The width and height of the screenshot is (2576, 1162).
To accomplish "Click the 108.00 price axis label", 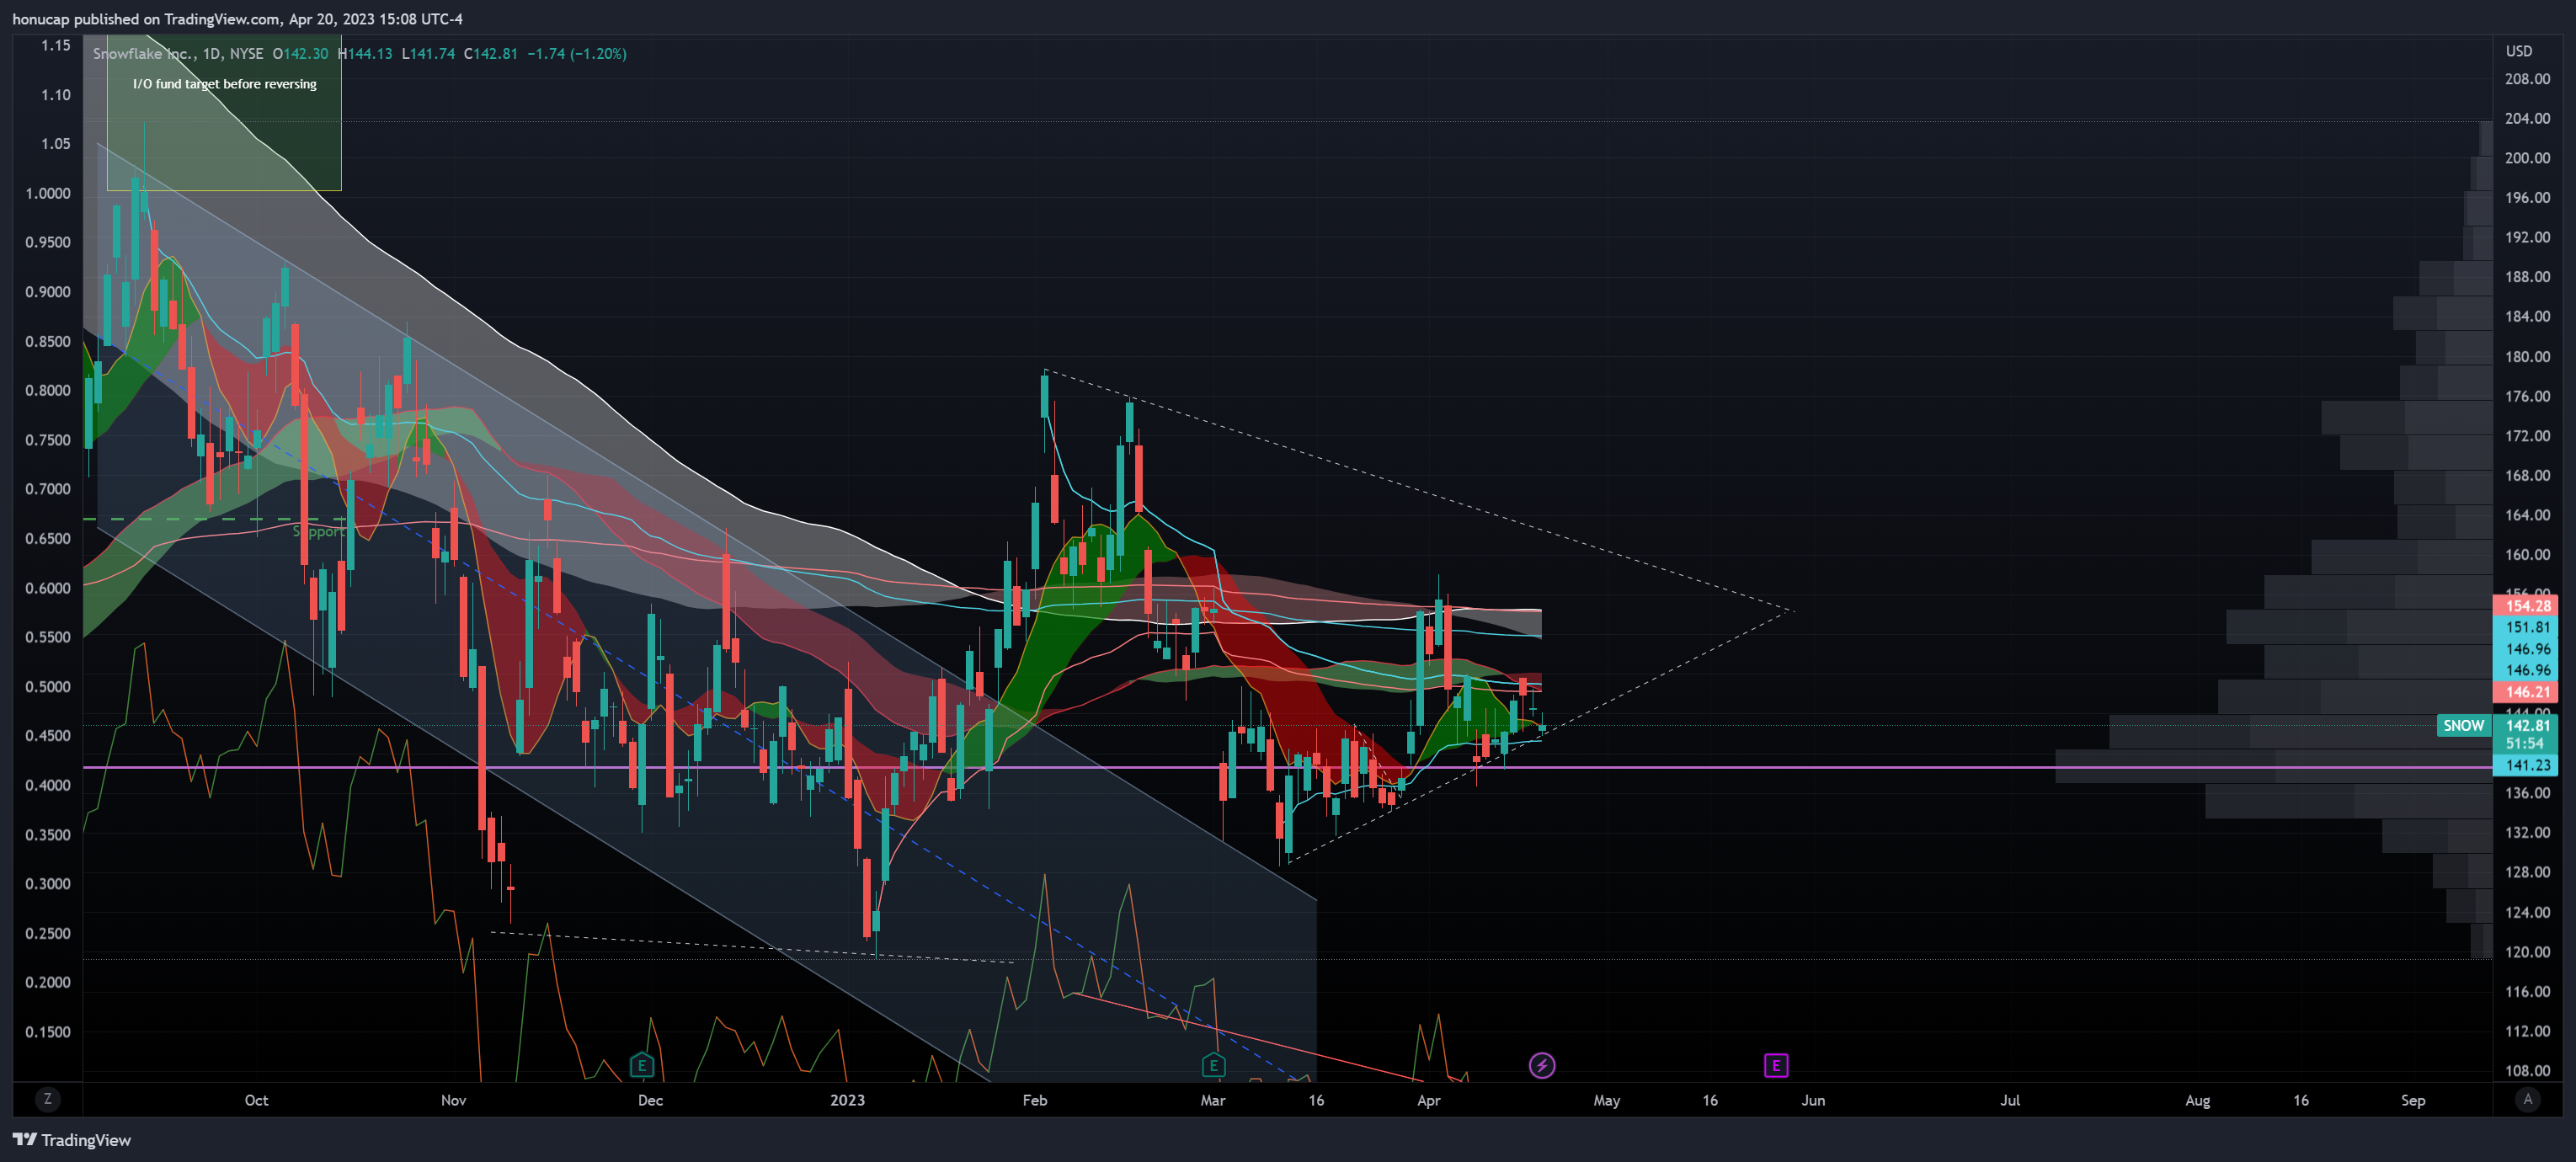I will click(2527, 1071).
